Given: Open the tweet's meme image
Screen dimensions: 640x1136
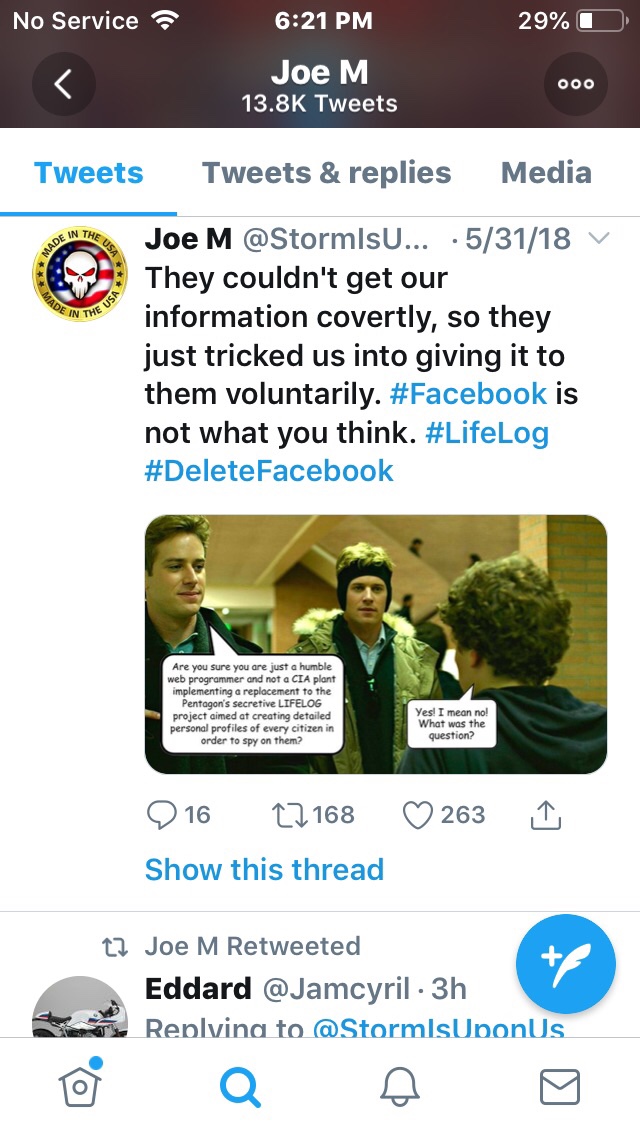Looking at the screenshot, I should pyautogui.click(x=376, y=645).
